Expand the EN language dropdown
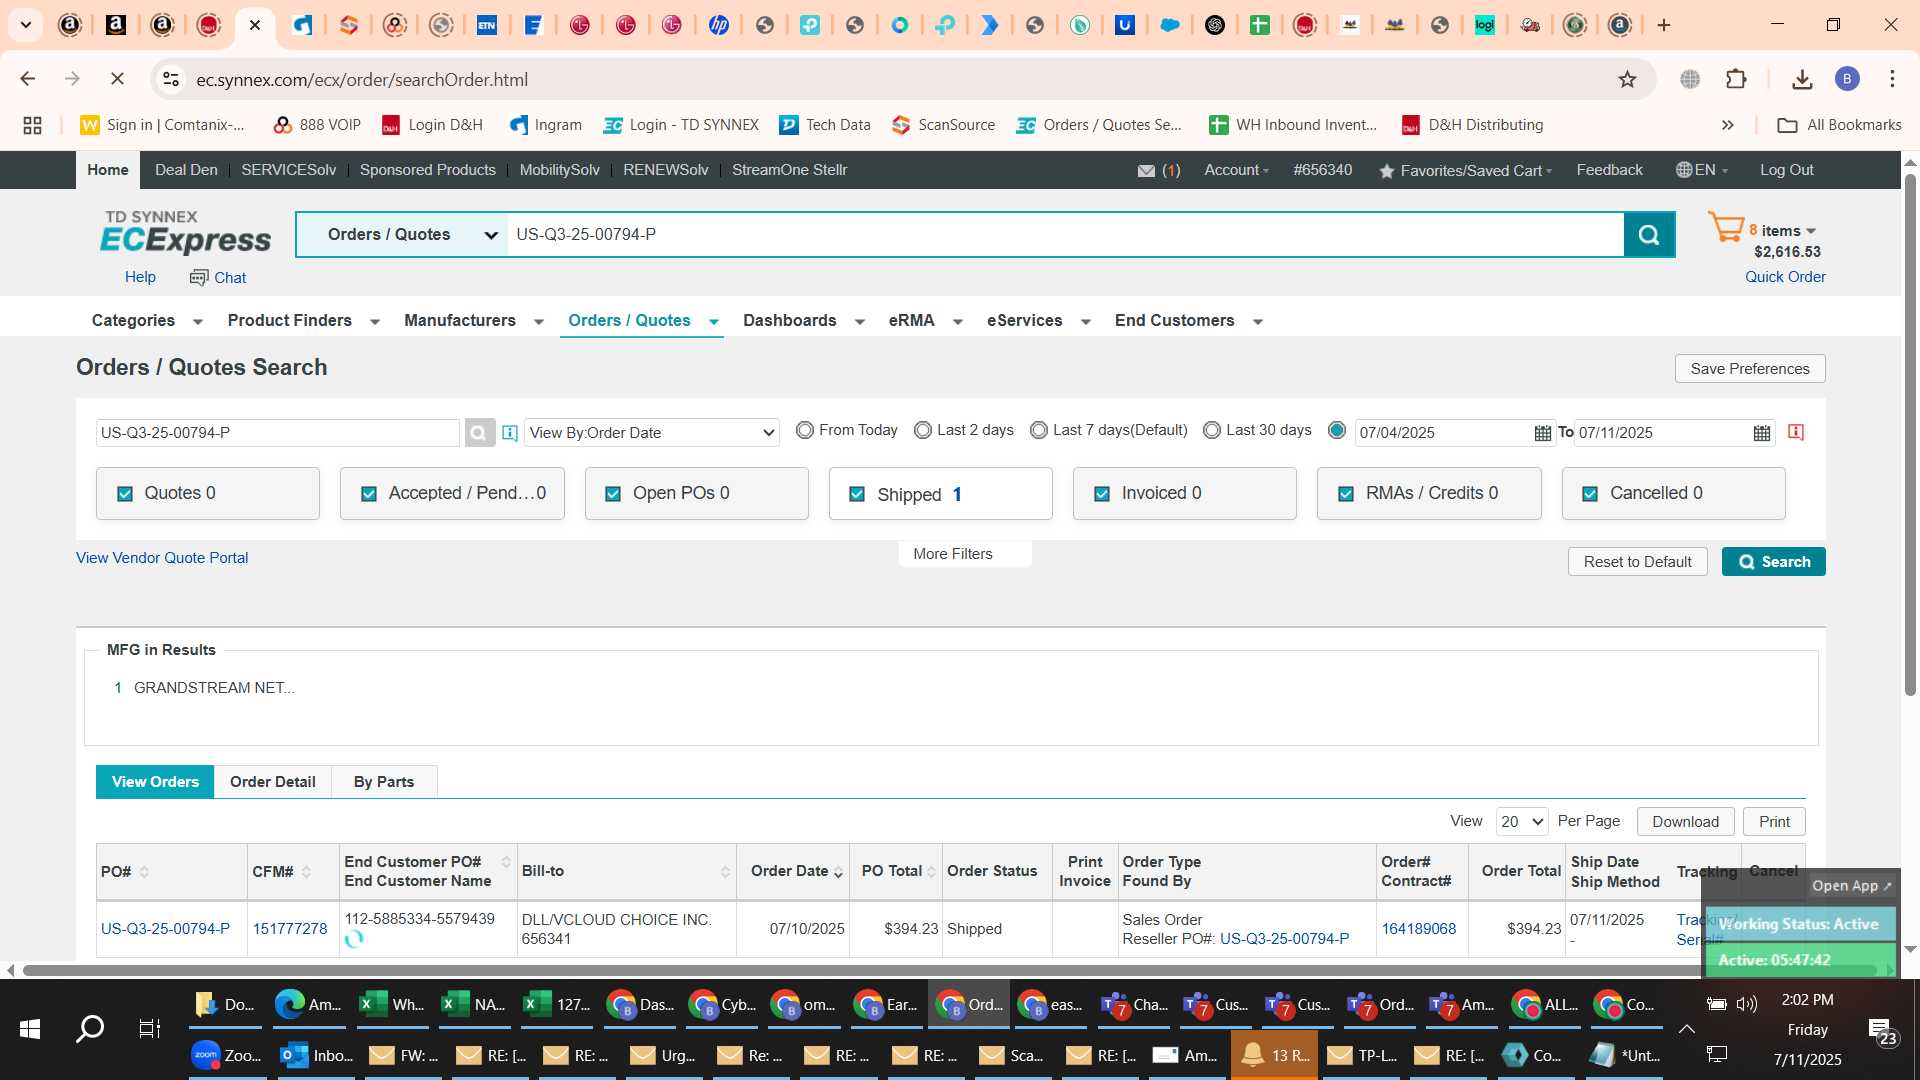Screen dimensions: 1920x1080 [1702, 170]
